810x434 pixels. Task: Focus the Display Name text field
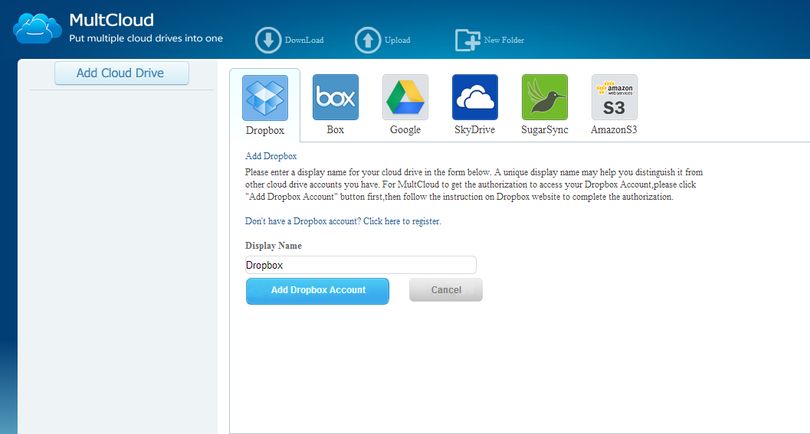[x=361, y=265]
